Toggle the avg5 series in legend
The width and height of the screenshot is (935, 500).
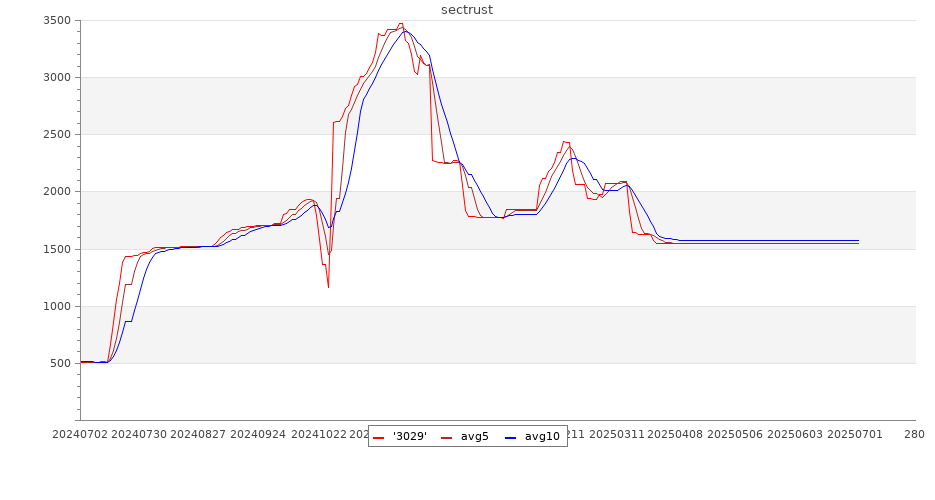pyautogui.click(x=474, y=436)
